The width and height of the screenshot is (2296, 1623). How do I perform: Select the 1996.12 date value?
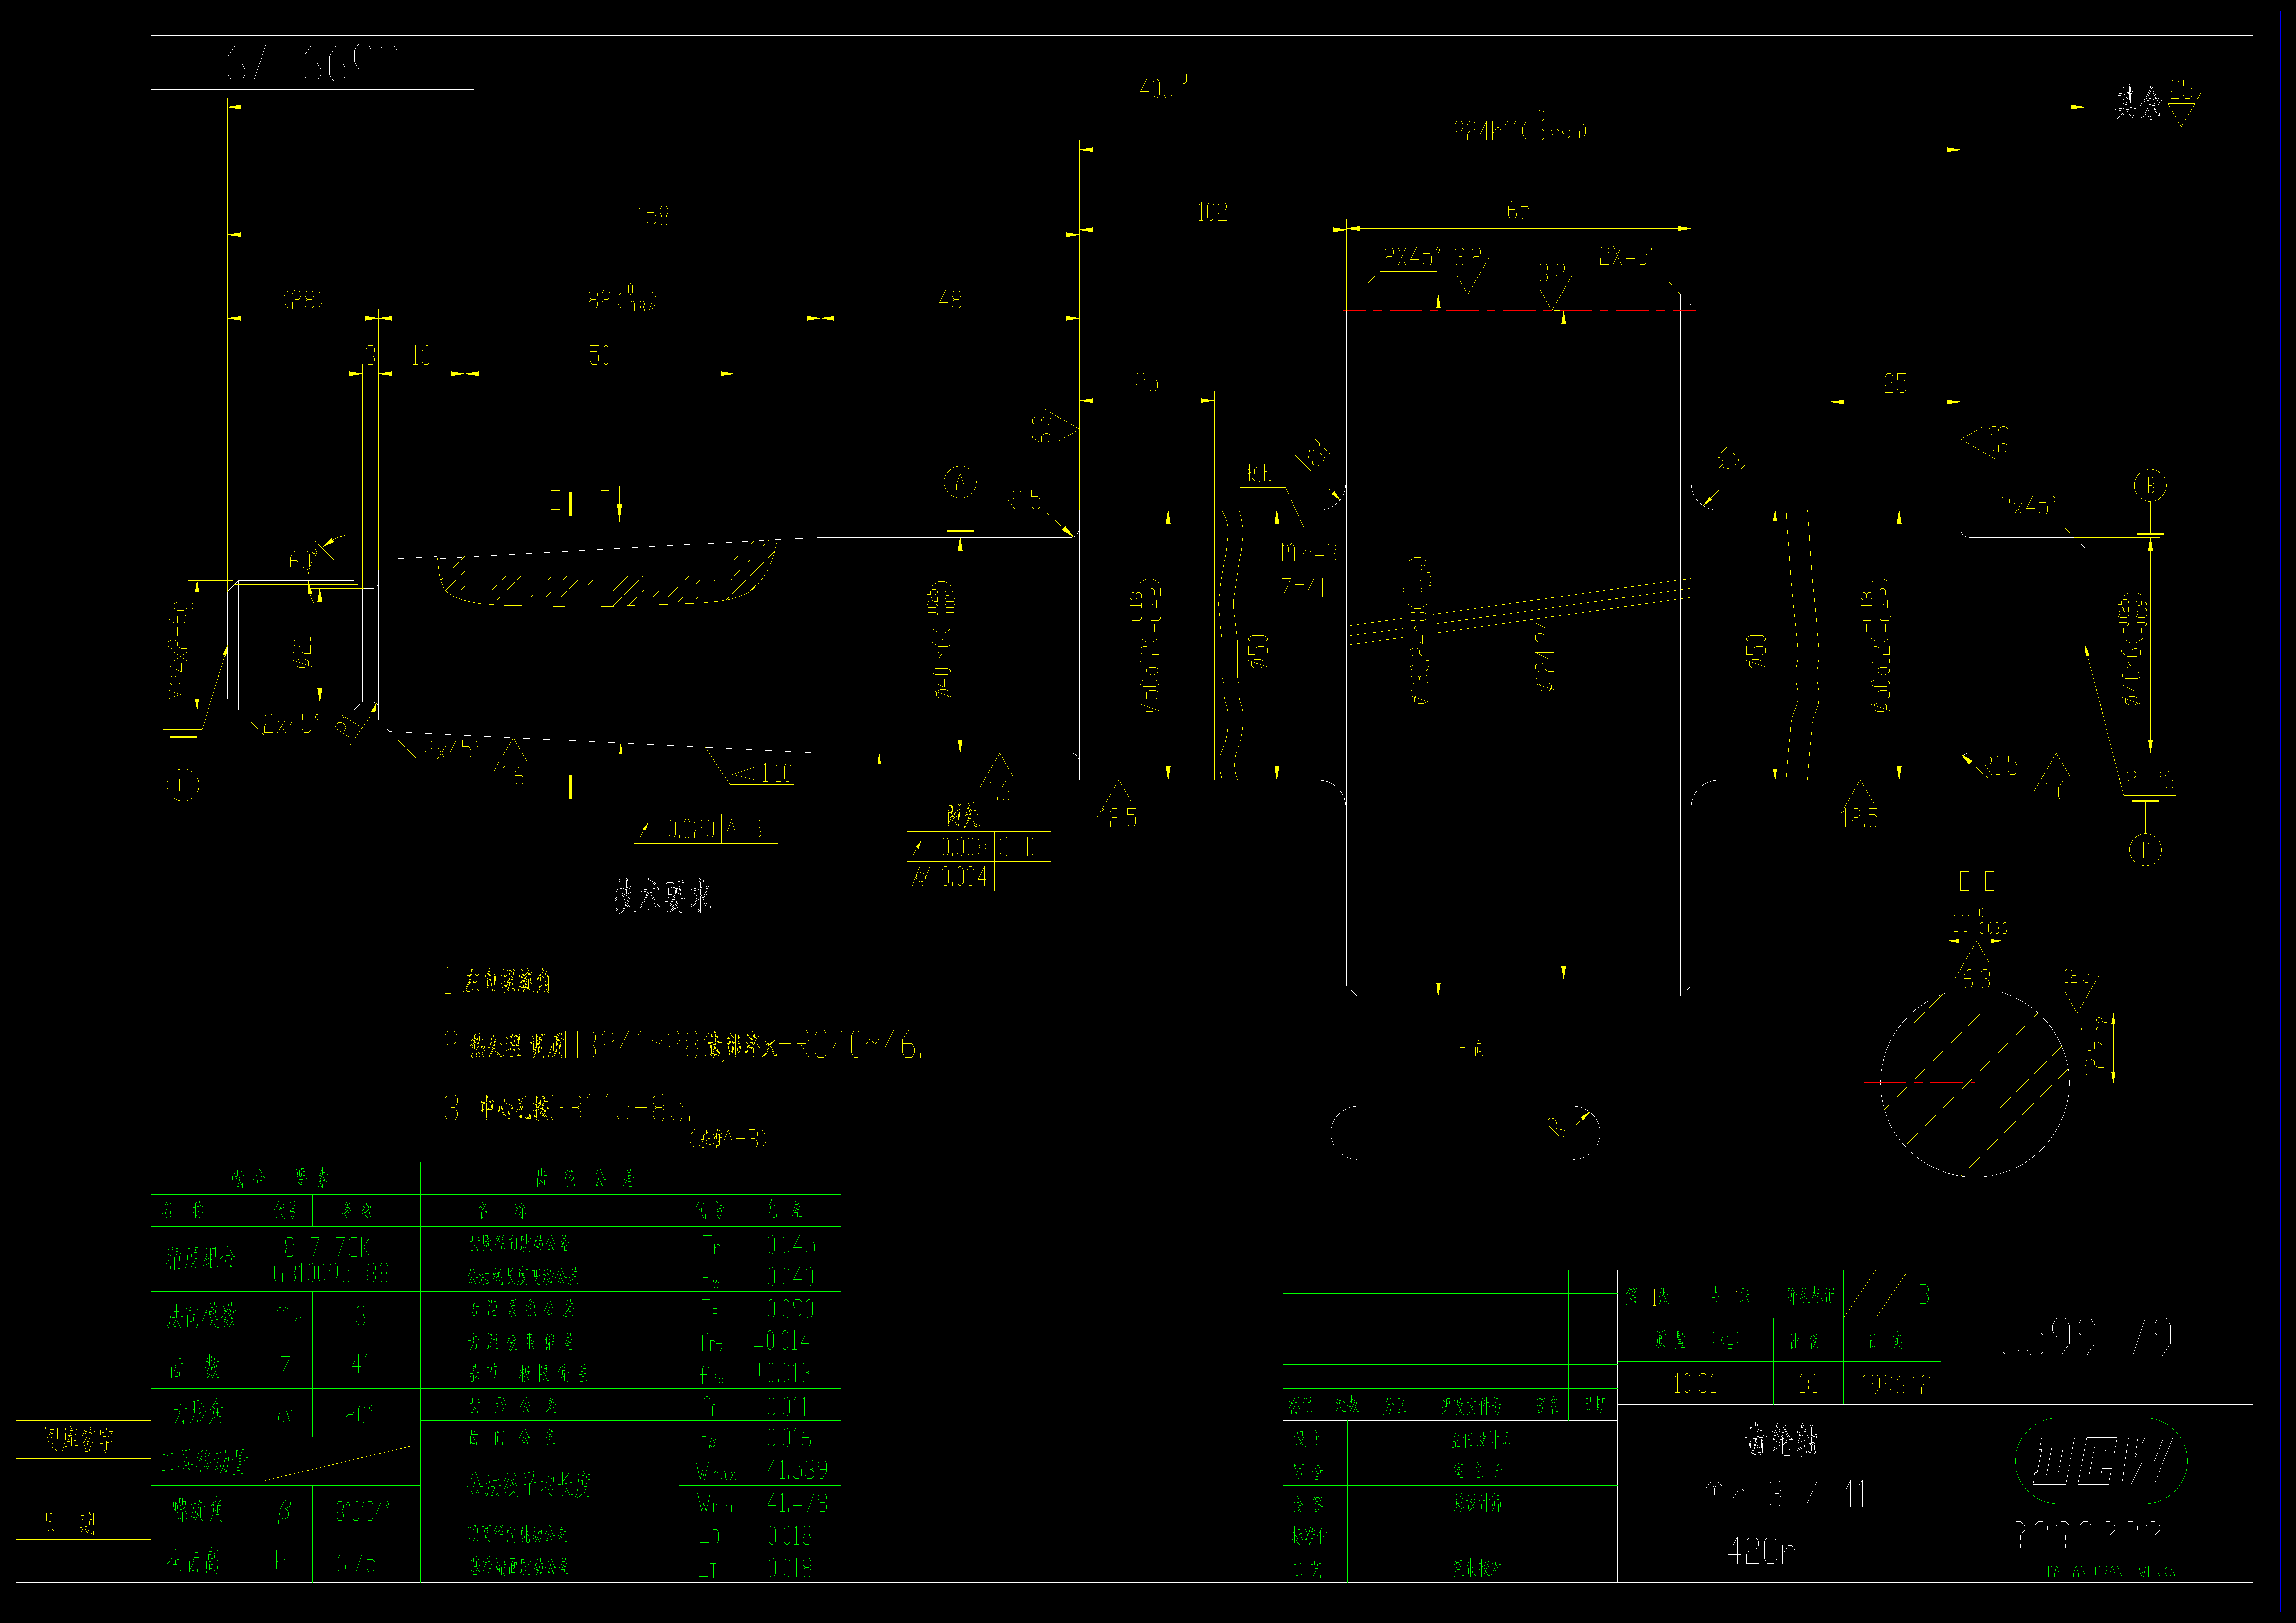click(1895, 1385)
